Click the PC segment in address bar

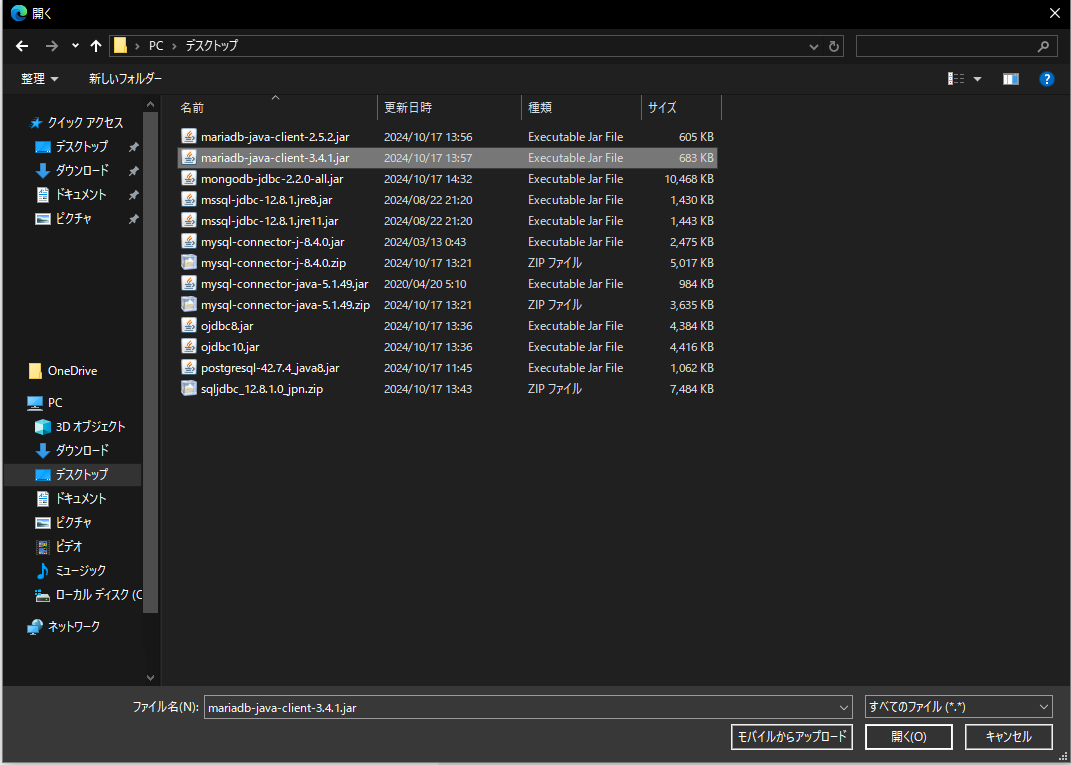tap(156, 46)
